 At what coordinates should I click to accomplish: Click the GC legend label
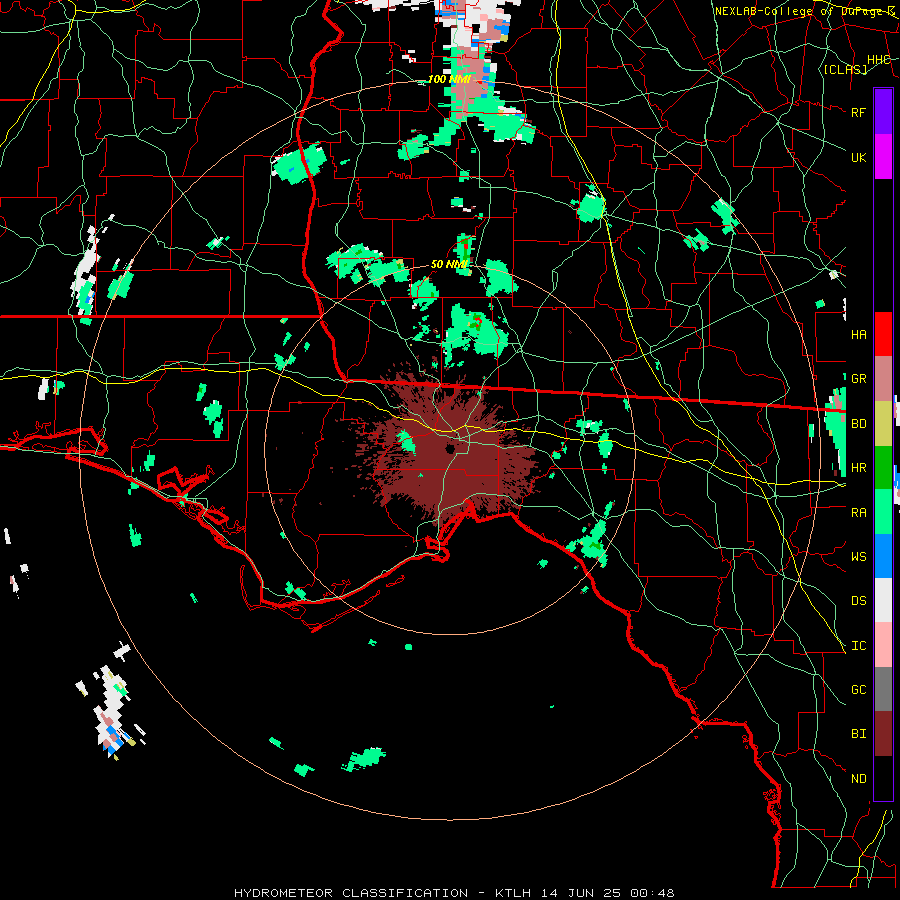tap(858, 690)
